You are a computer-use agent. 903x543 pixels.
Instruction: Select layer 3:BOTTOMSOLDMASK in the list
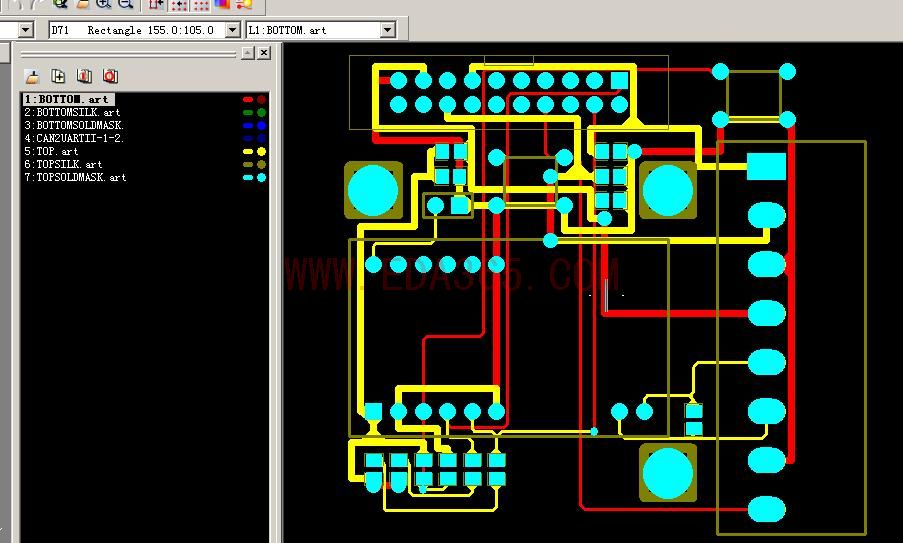coord(74,125)
